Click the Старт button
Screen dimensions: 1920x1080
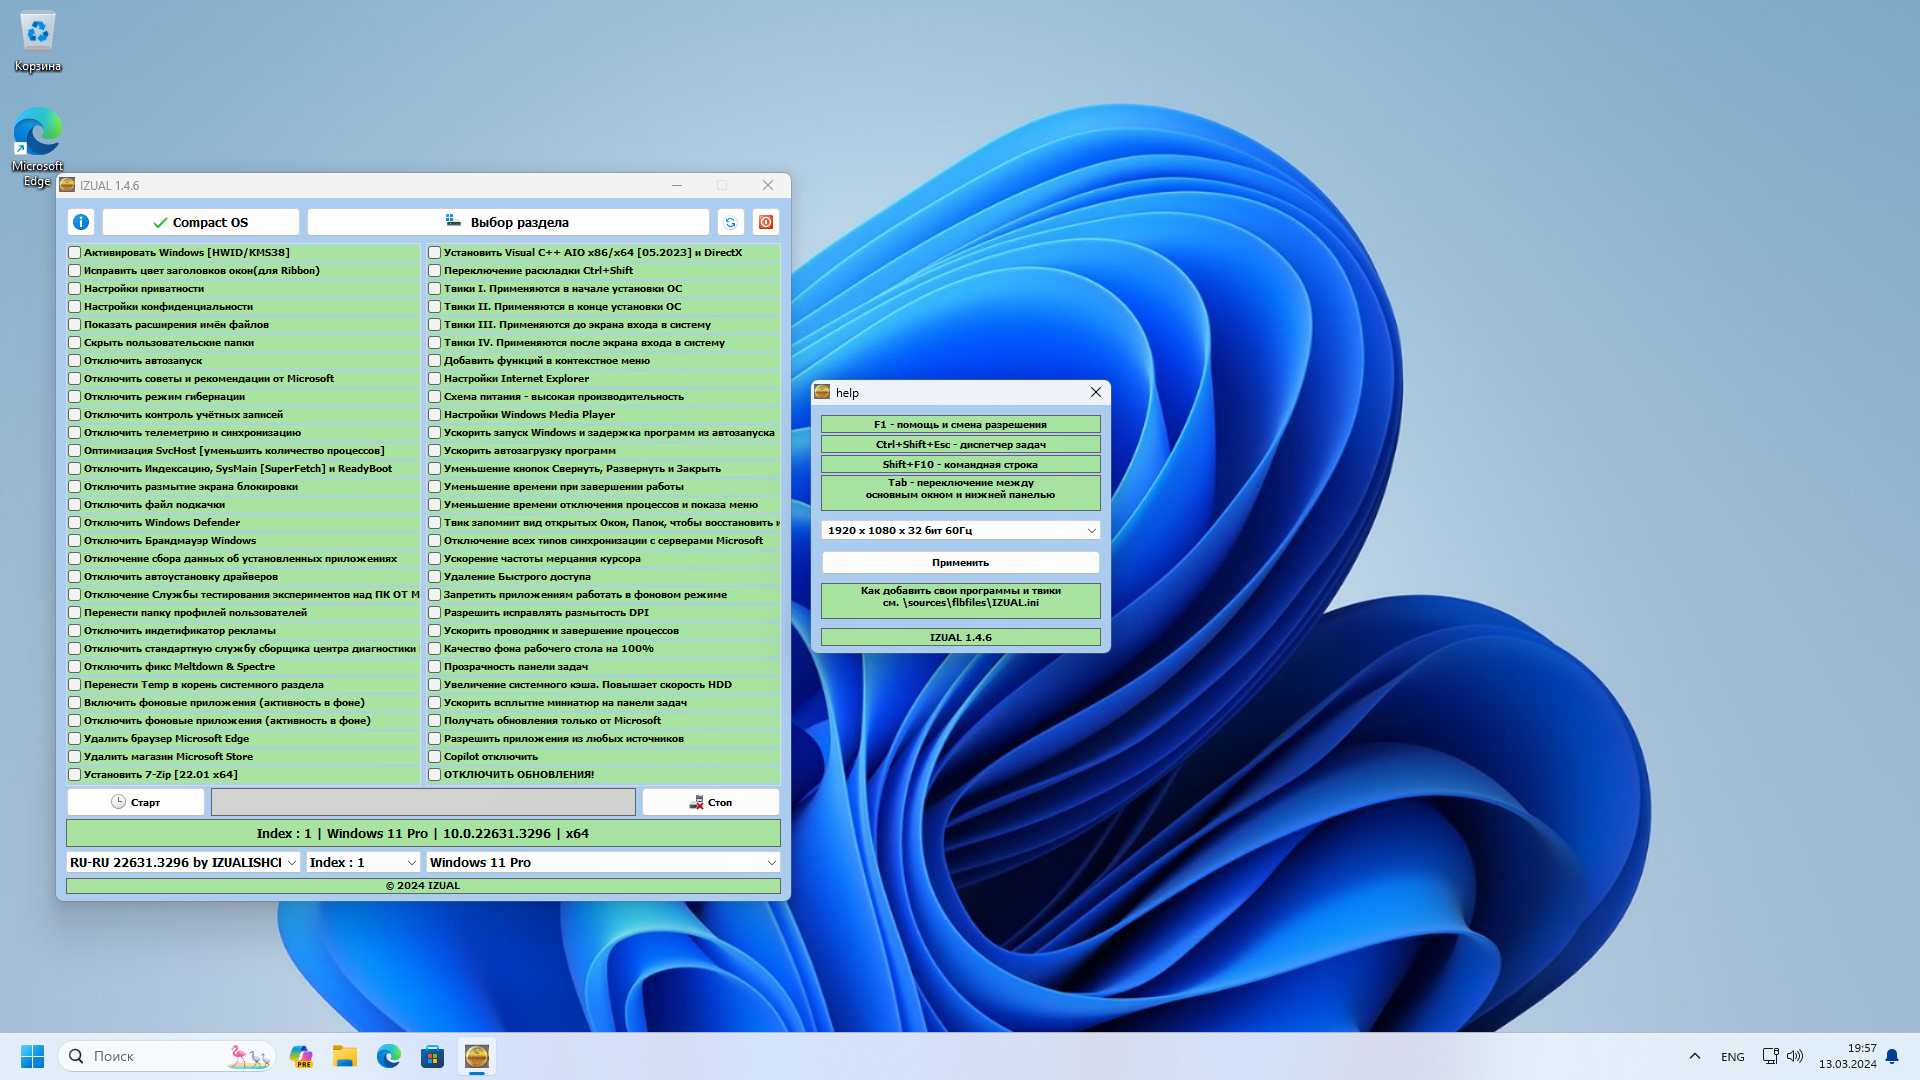tap(136, 802)
